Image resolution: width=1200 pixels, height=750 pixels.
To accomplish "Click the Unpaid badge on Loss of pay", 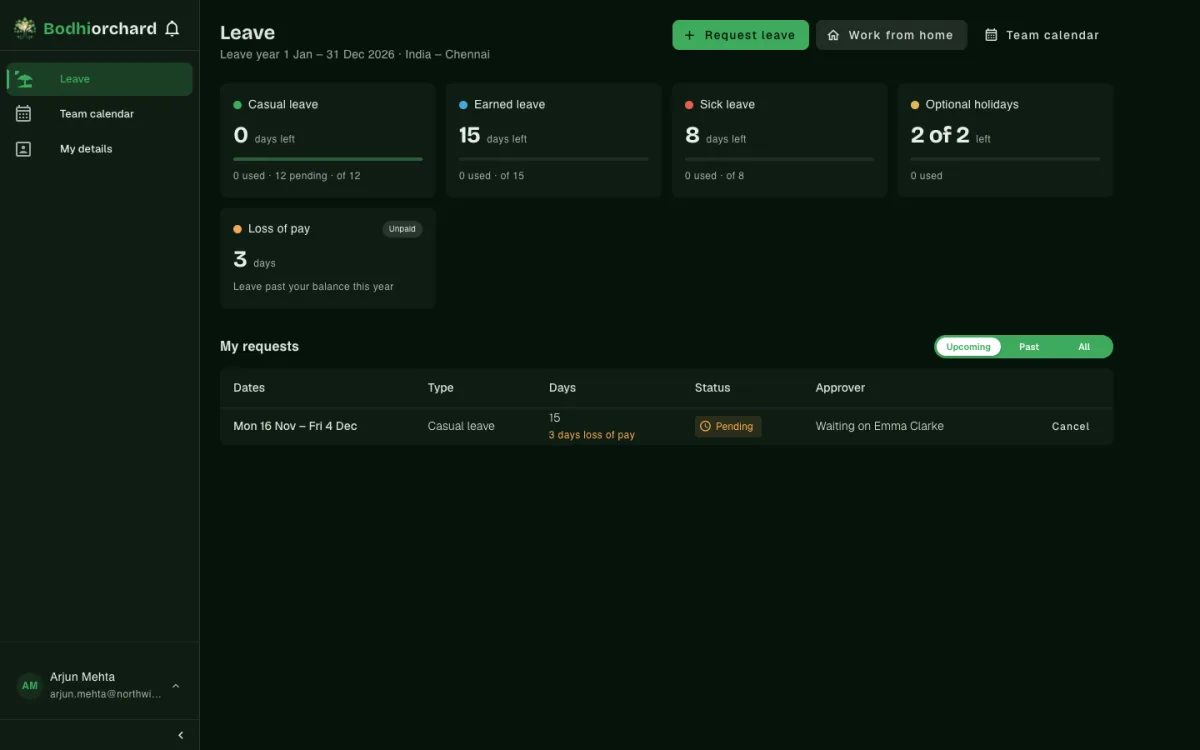I will coord(402,229).
